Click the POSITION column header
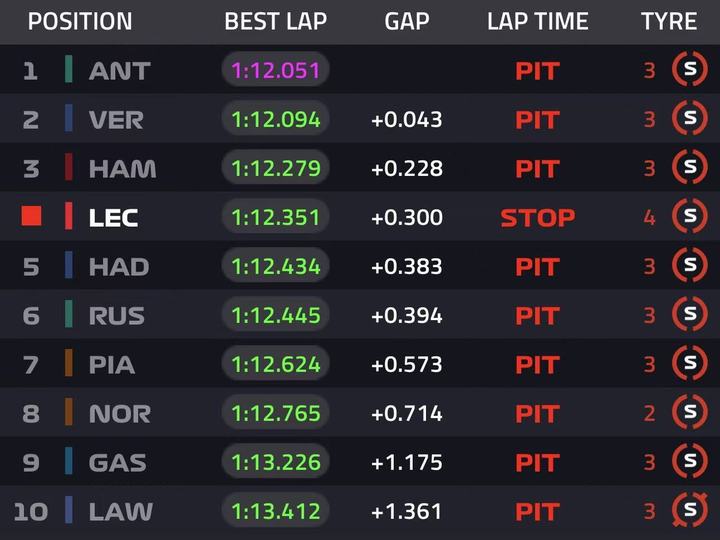The width and height of the screenshot is (720, 540). (80, 22)
